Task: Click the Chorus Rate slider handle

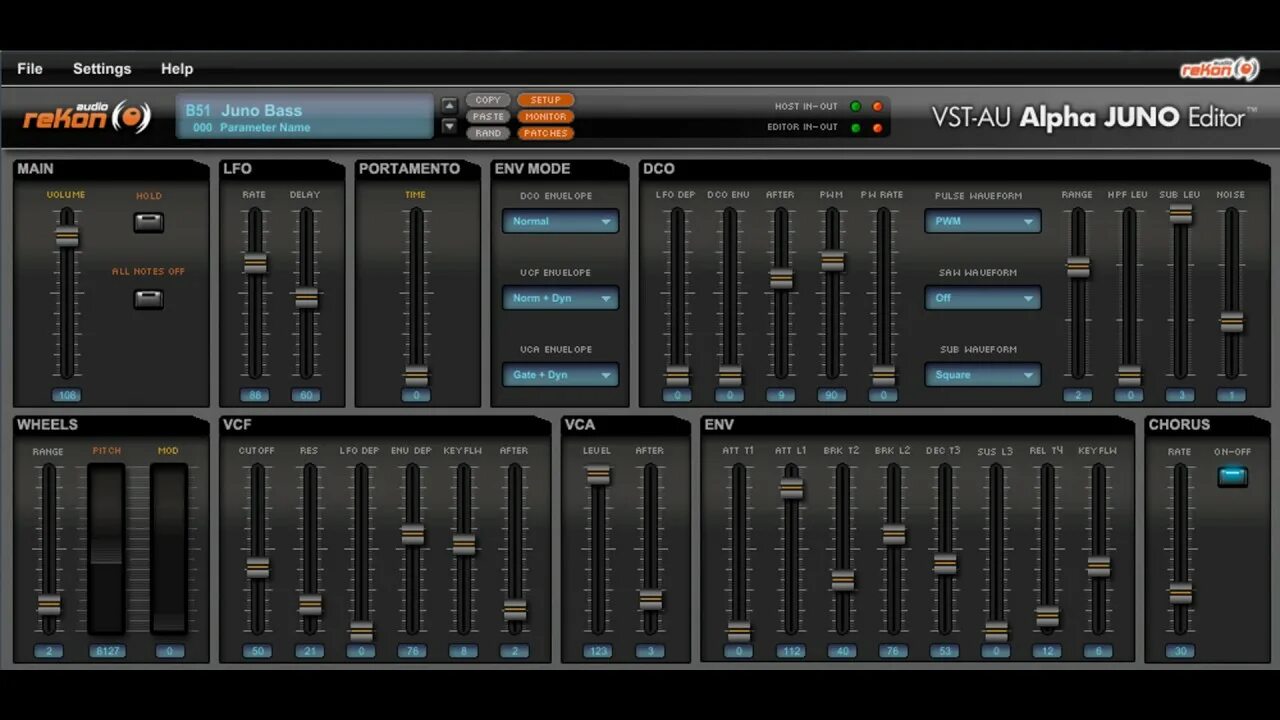Action: pyautogui.click(x=1181, y=593)
